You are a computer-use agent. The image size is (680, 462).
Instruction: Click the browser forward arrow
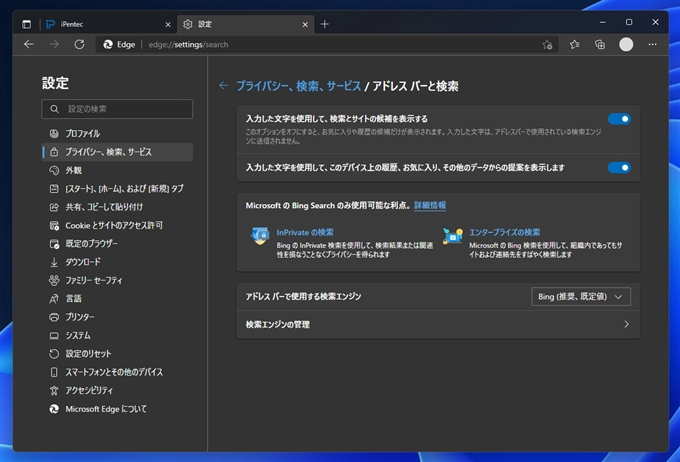[x=54, y=44]
